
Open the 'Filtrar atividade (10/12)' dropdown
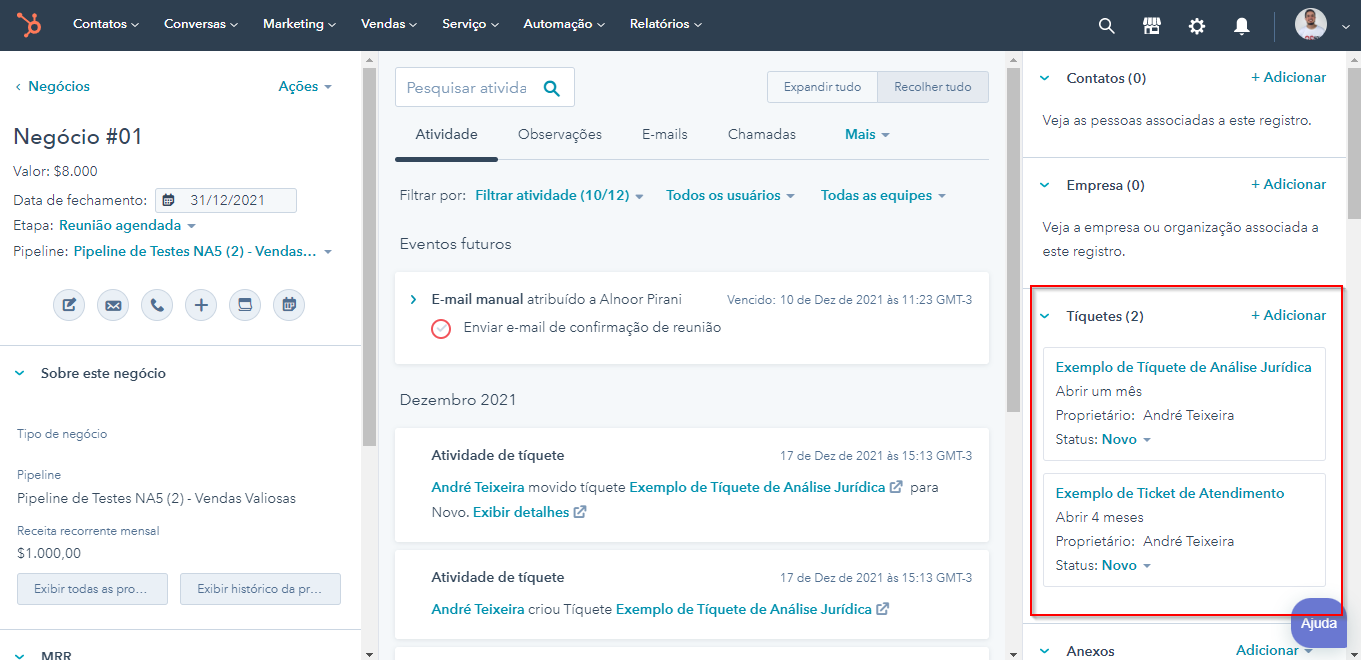[558, 195]
